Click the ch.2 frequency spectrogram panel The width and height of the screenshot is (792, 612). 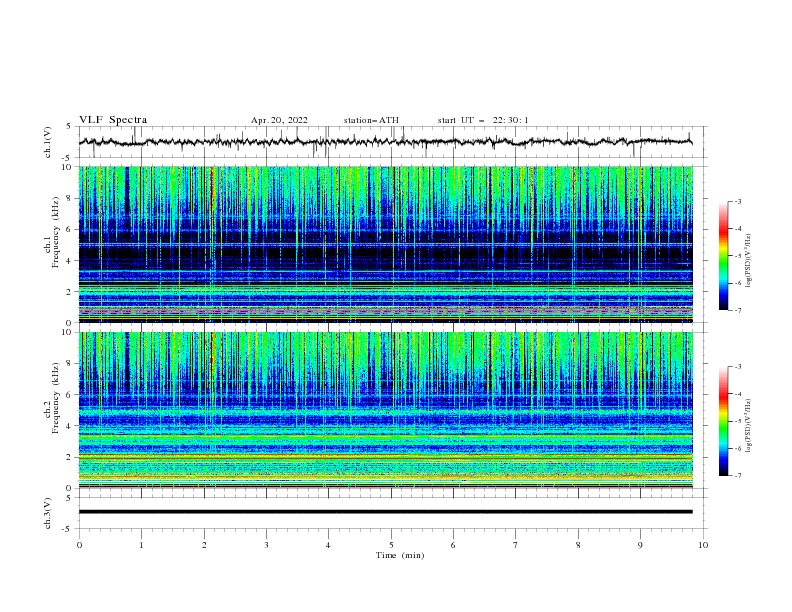click(386, 410)
